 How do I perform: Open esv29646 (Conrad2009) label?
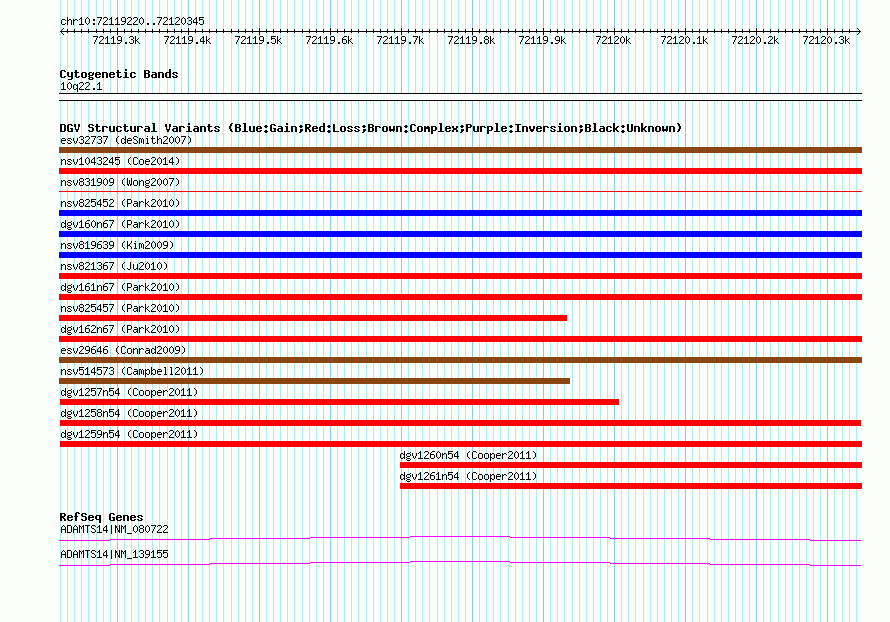click(123, 350)
